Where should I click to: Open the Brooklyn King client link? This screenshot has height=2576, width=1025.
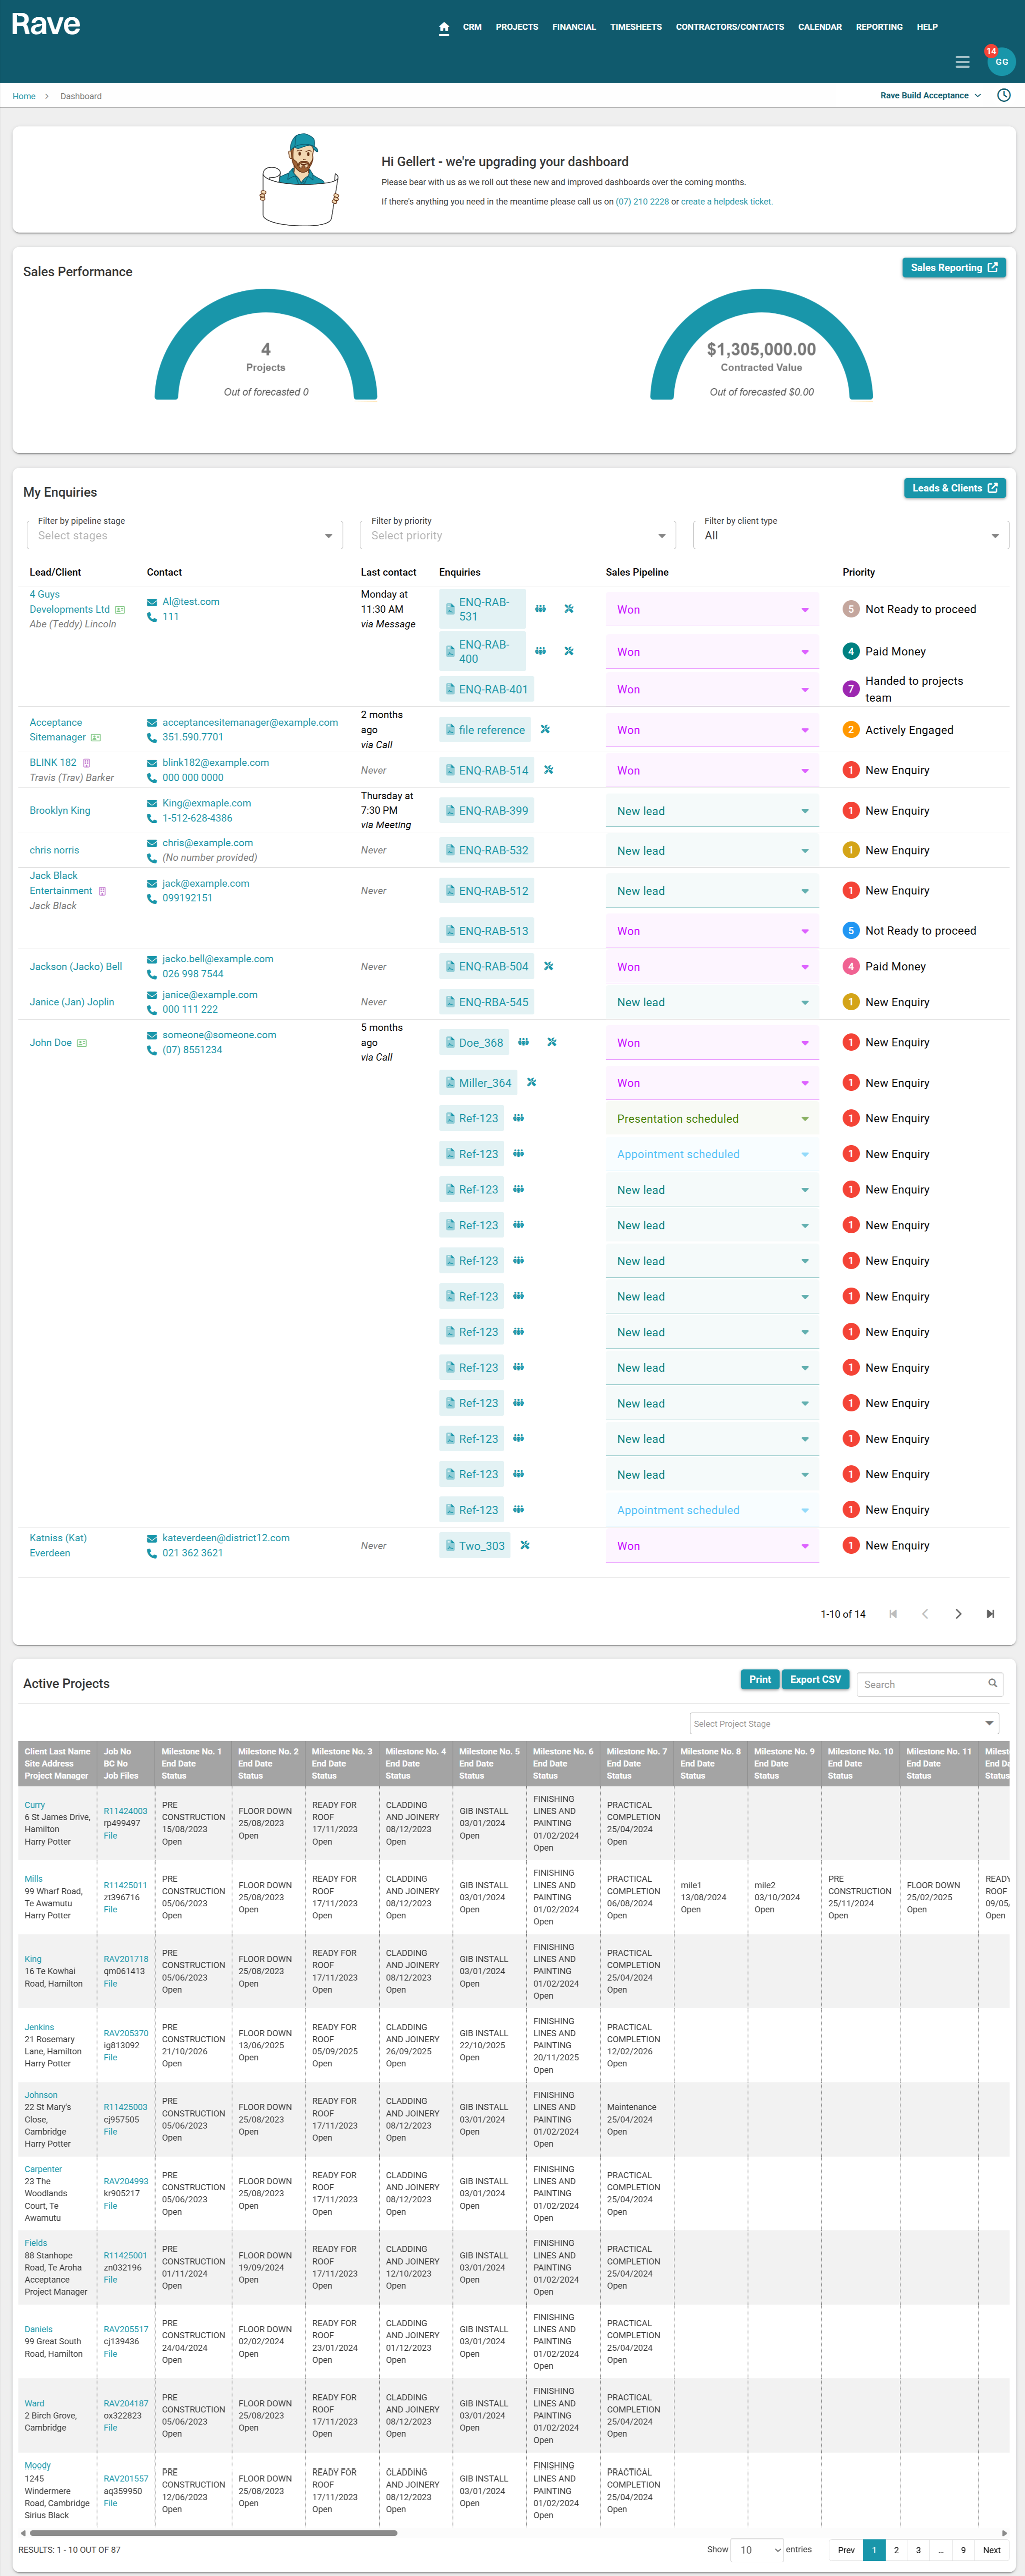pyautogui.click(x=60, y=811)
